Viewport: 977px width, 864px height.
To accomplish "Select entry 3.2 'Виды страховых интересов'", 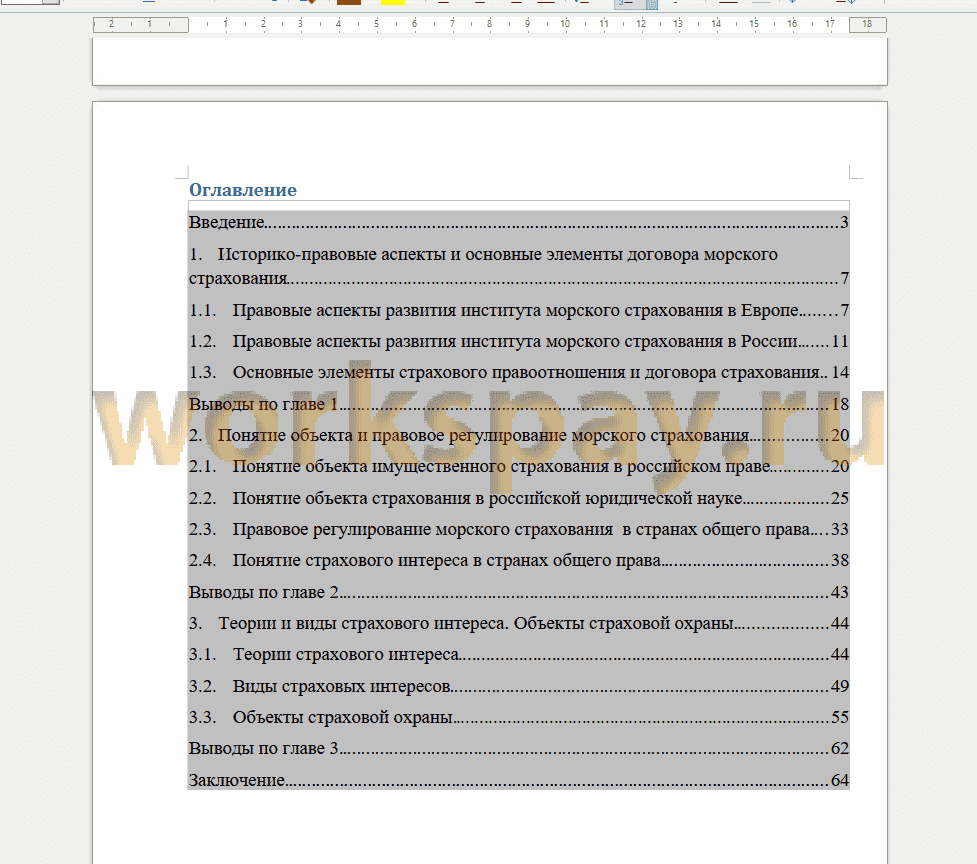I will point(518,686).
